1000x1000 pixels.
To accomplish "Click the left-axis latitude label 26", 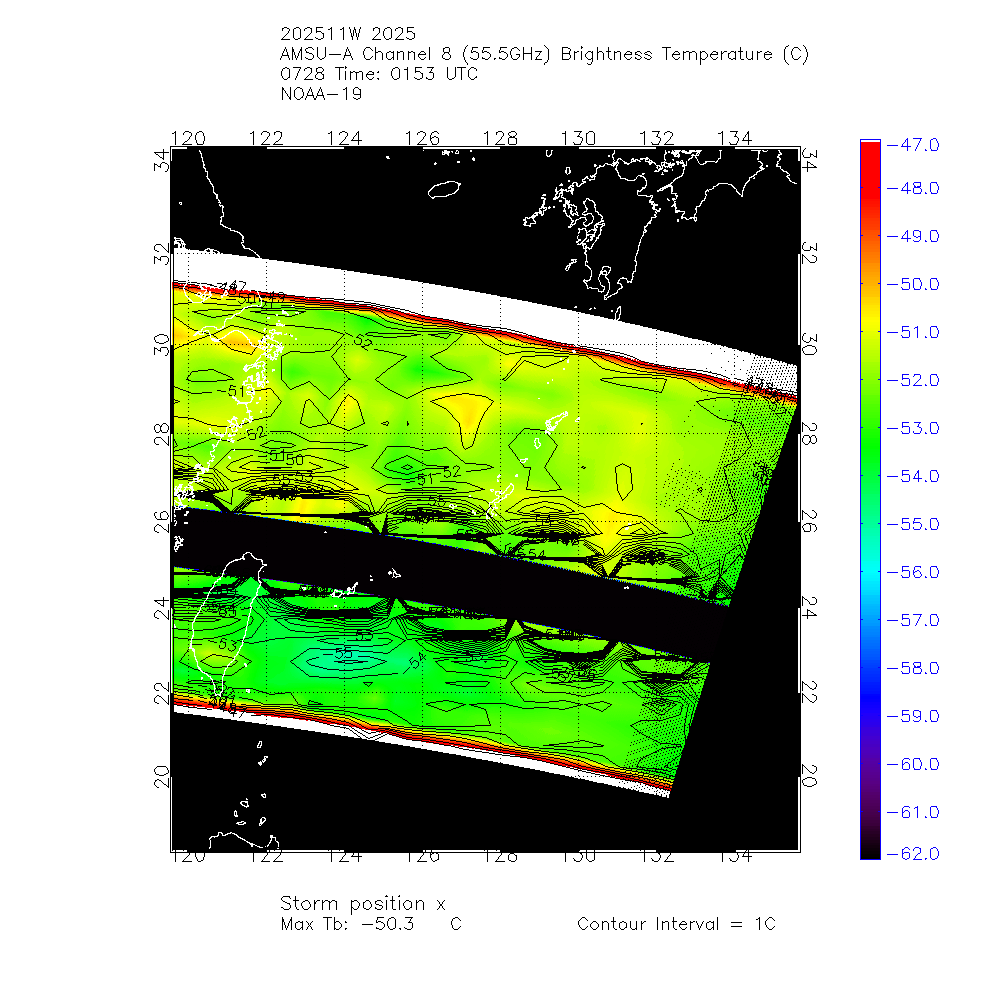I will (161, 522).
